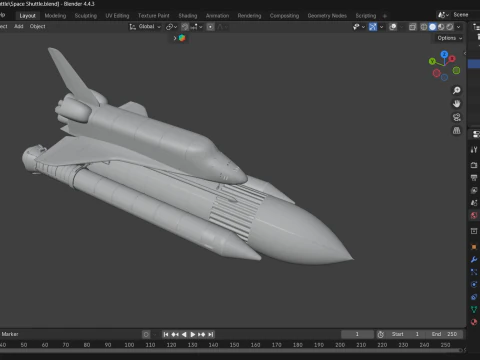The width and height of the screenshot is (480, 360).
Task: Open the Particles properties tab
Action: point(474,272)
